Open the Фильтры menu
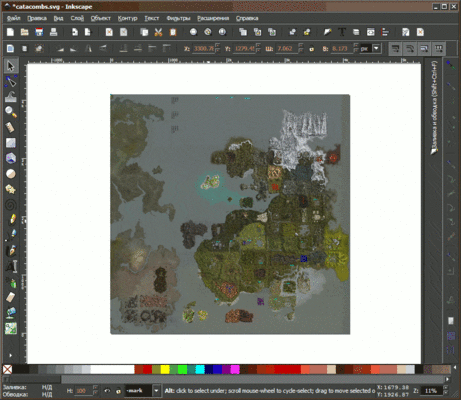This screenshot has width=461, height=400. [178, 18]
